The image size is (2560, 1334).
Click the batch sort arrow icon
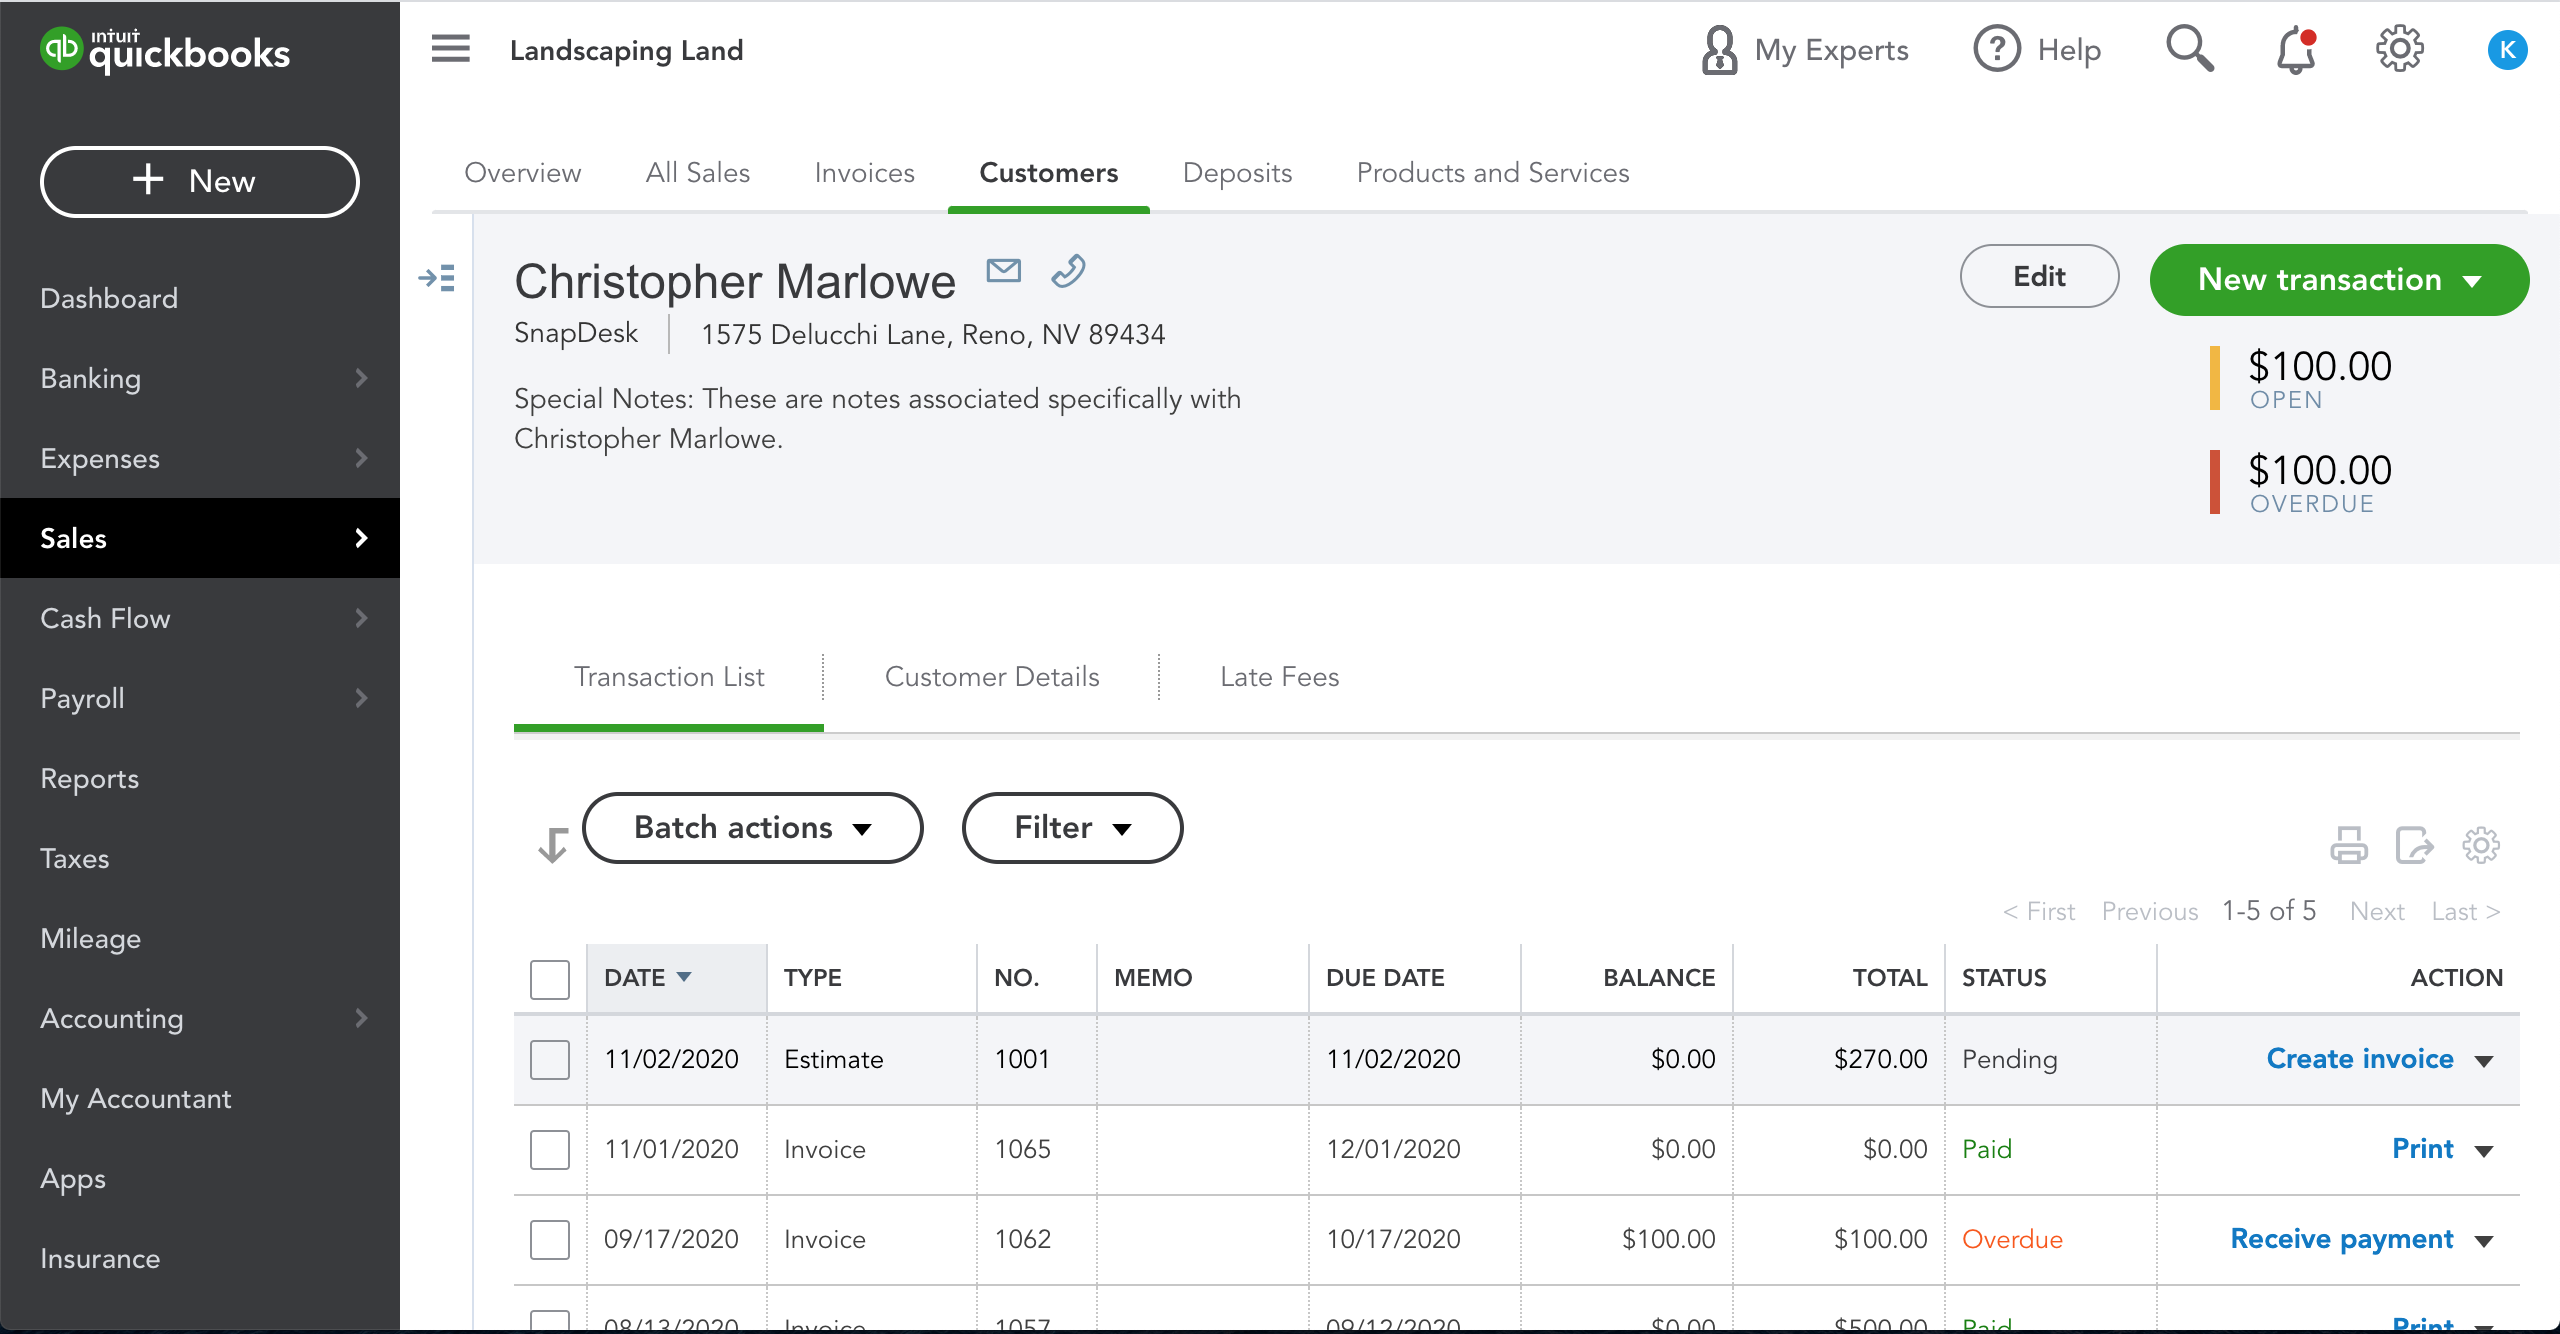[x=552, y=845]
